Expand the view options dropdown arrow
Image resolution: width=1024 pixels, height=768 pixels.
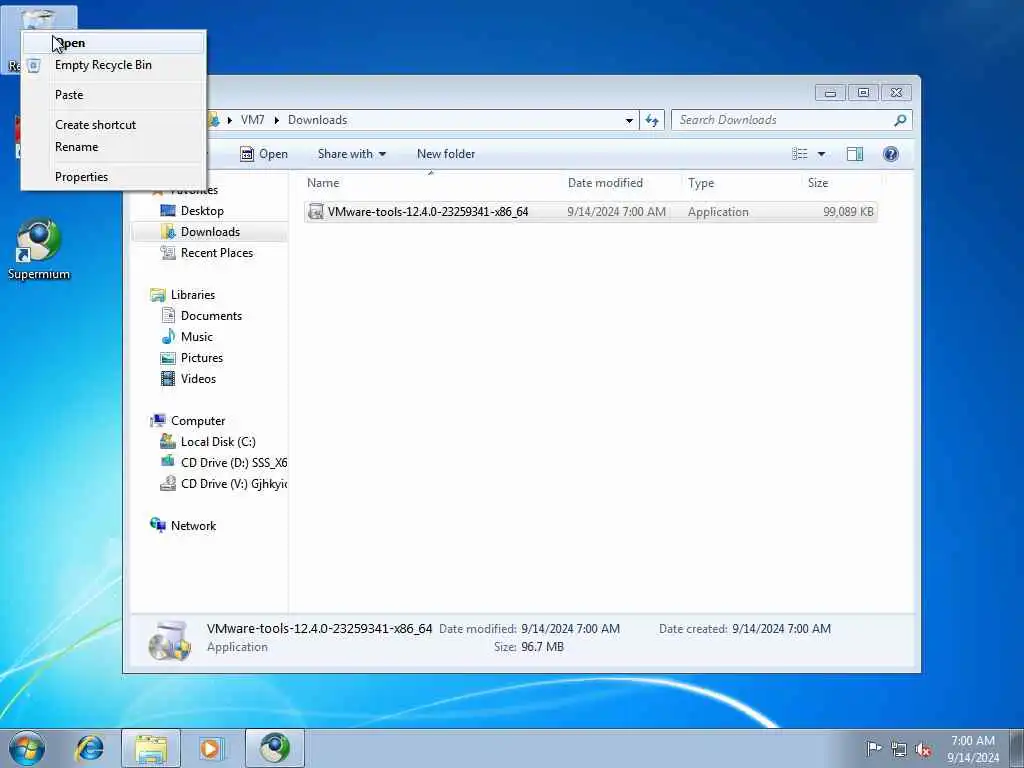[x=822, y=154]
